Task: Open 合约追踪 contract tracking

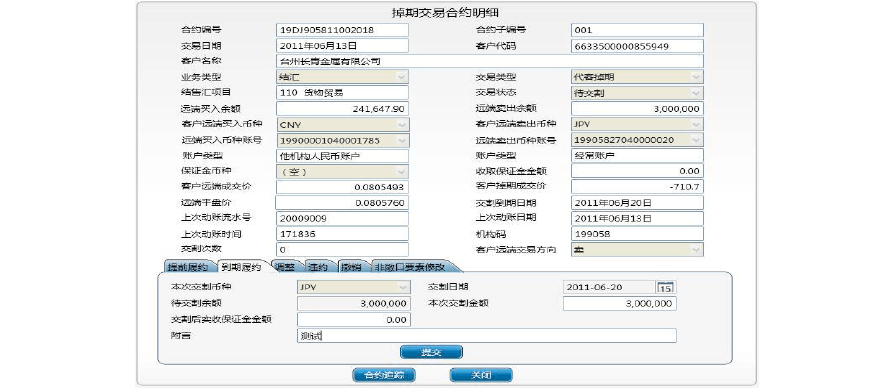Action: click(x=384, y=375)
